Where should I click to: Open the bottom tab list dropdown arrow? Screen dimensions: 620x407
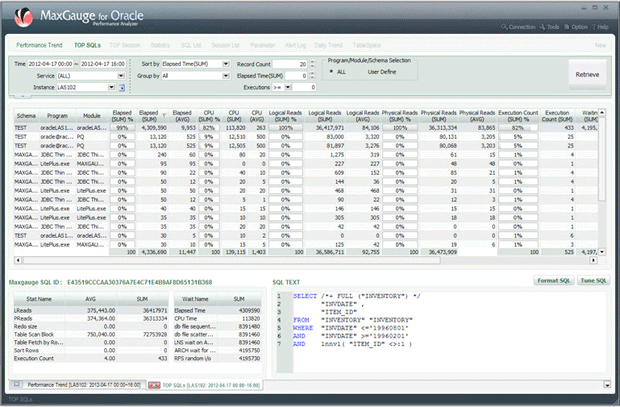coord(607,384)
